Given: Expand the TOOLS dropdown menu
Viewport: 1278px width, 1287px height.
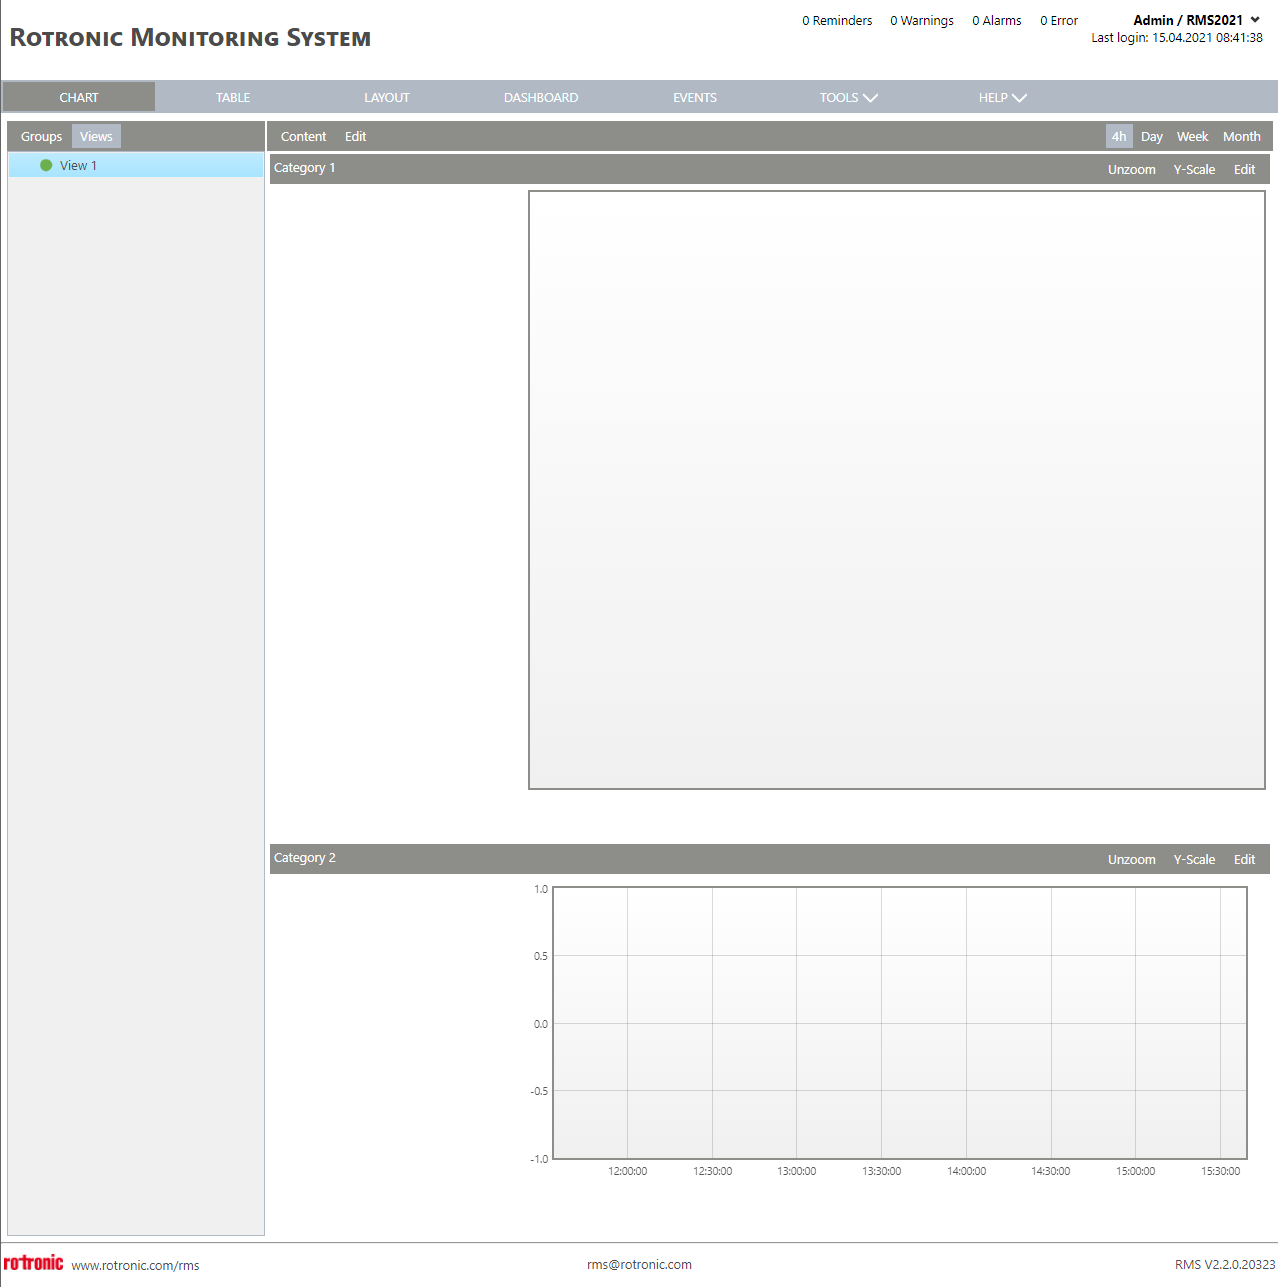Looking at the screenshot, I should point(848,97).
